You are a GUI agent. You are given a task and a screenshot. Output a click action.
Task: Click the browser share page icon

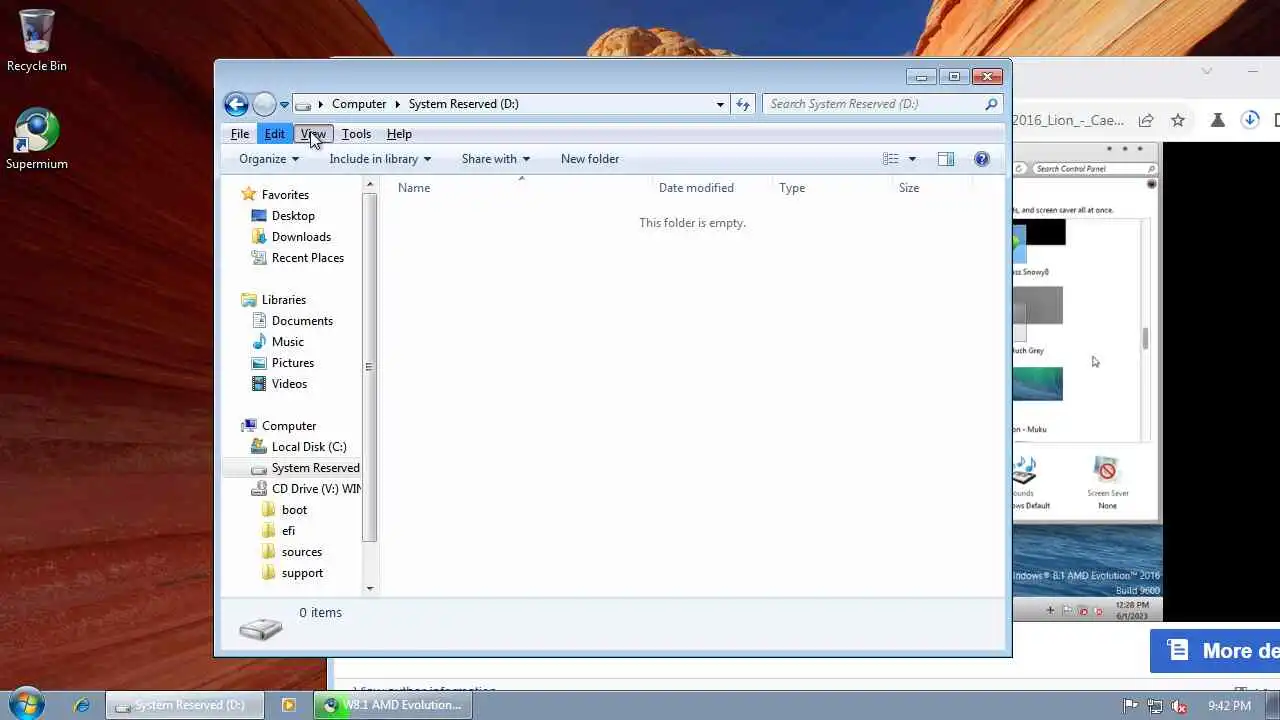(x=1146, y=120)
